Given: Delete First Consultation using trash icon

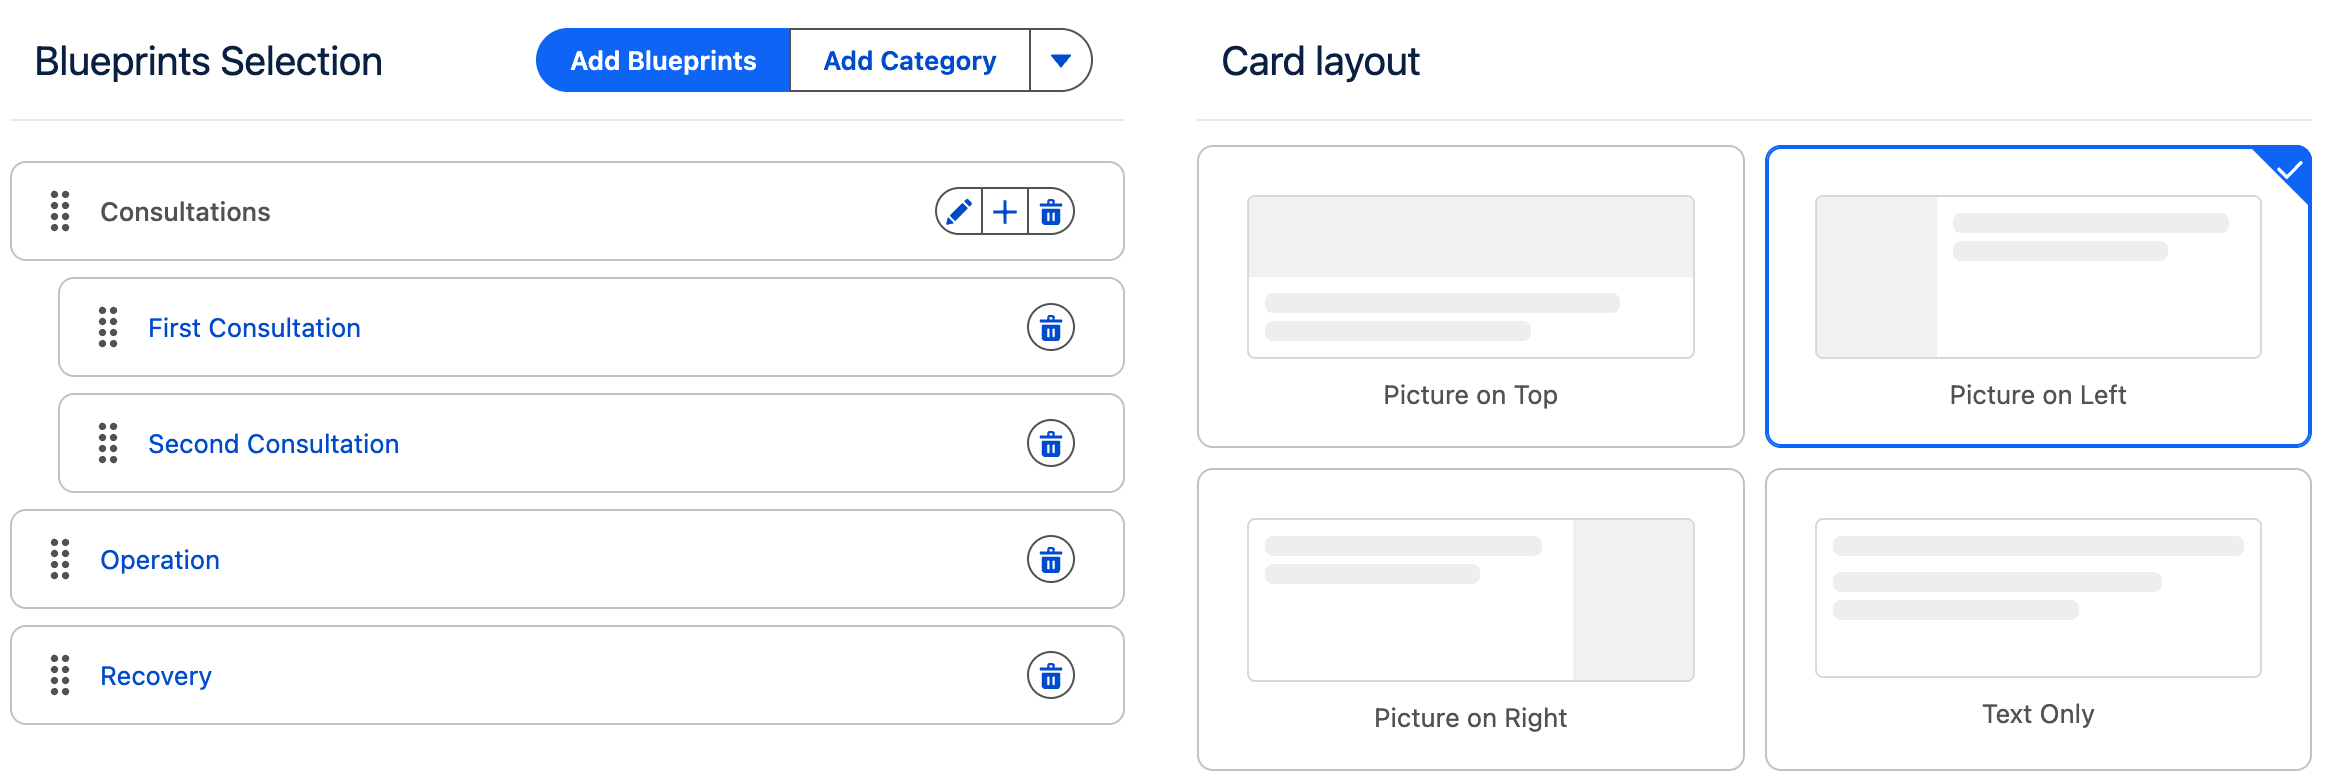Looking at the screenshot, I should pyautogui.click(x=1051, y=328).
